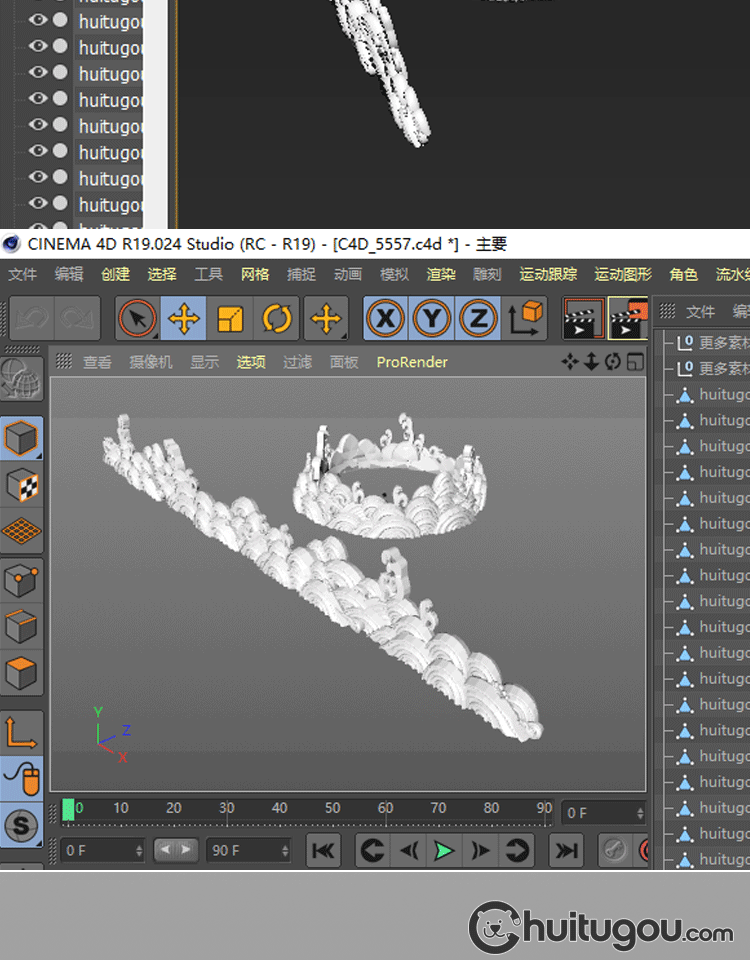Toggle the Z axis lock

[479, 319]
